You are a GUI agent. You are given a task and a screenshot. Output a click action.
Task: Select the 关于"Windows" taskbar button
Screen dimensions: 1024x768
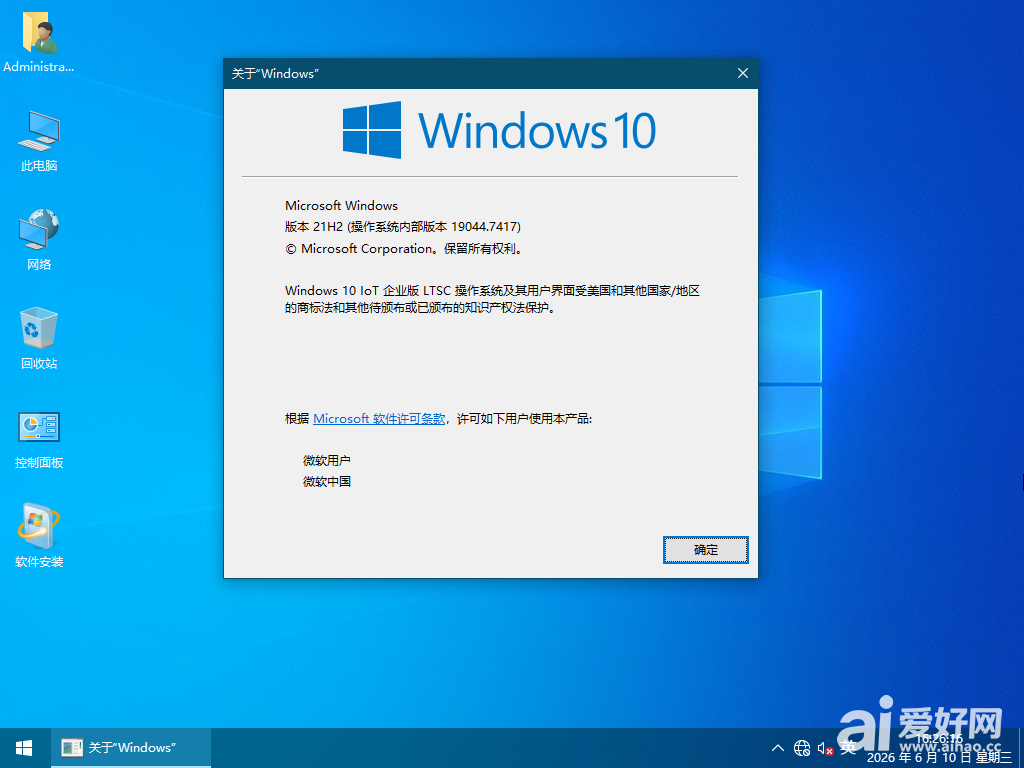pyautogui.click(x=131, y=748)
